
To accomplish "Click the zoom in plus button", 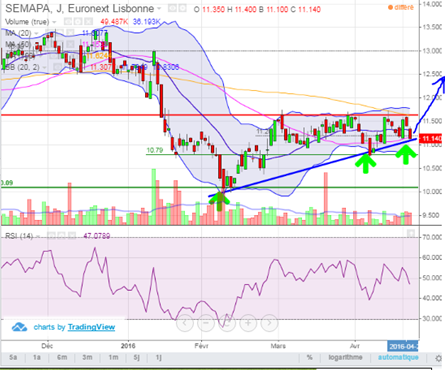I will (248, 323).
